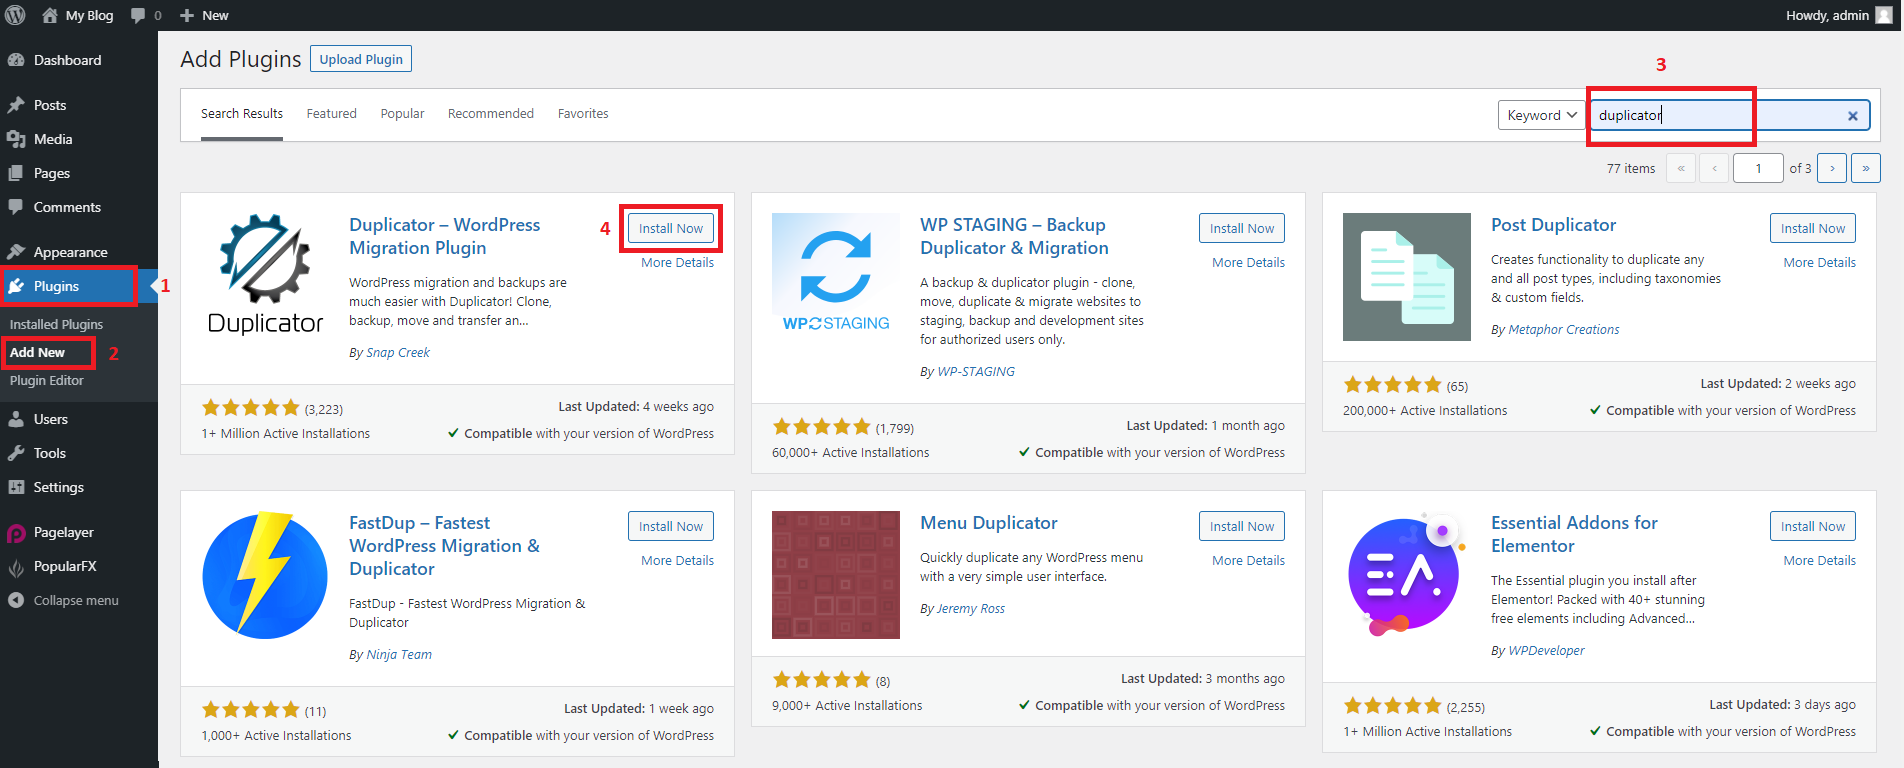The width and height of the screenshot is (1904, 768).
Task: Open the Howdy, admin account menu
Action: (1838, 15)
